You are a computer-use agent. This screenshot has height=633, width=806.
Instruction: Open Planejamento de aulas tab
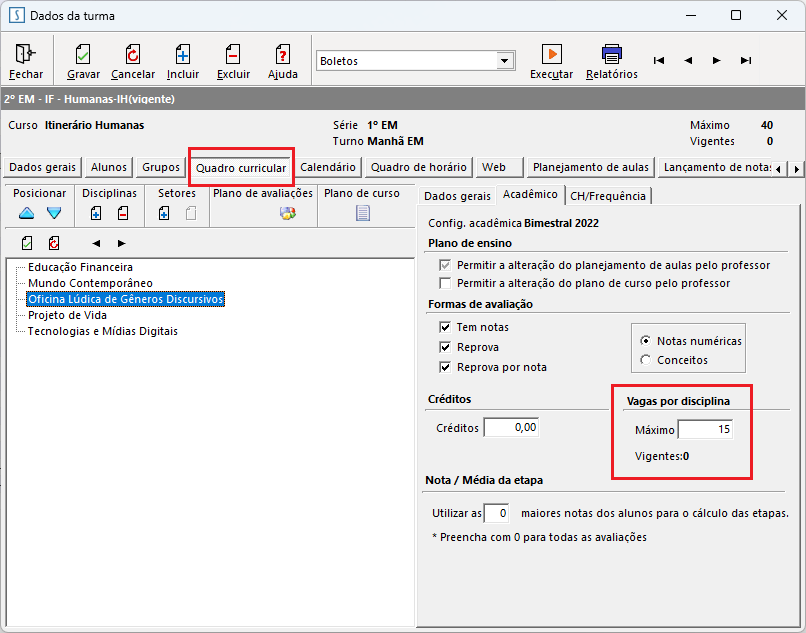[591, 167]
